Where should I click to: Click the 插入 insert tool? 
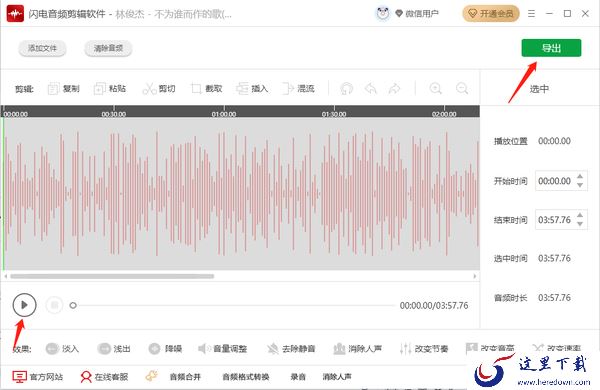point(252,89)
